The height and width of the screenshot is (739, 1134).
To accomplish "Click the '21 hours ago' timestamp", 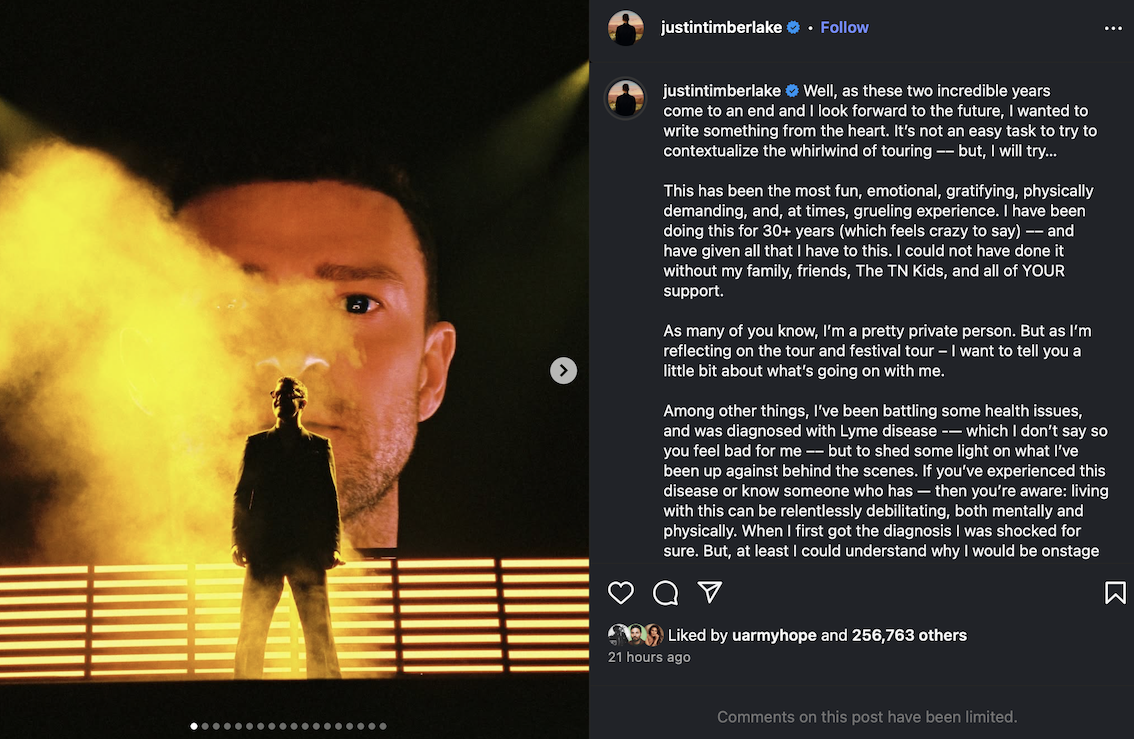I will pyautogui.click(x=649, y=657).
